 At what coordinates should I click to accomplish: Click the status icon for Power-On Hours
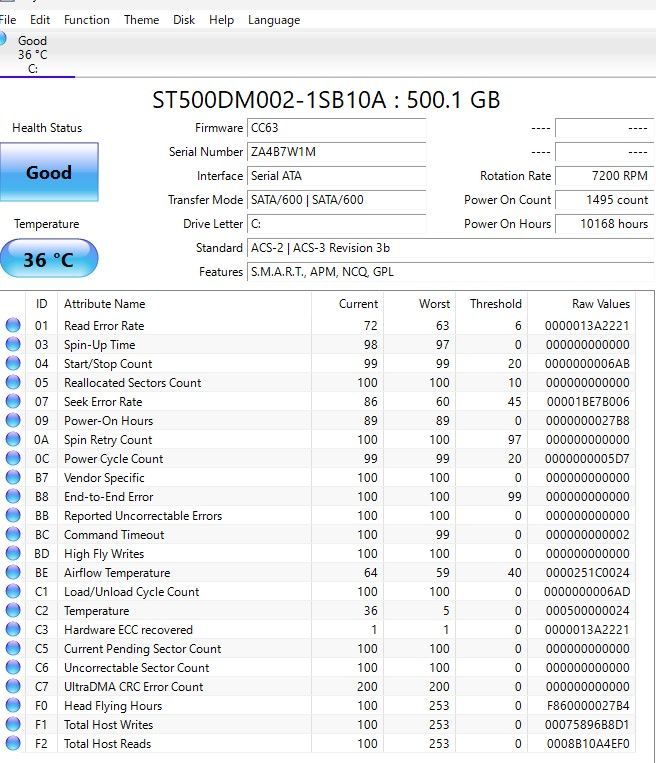tap(13, 420)
